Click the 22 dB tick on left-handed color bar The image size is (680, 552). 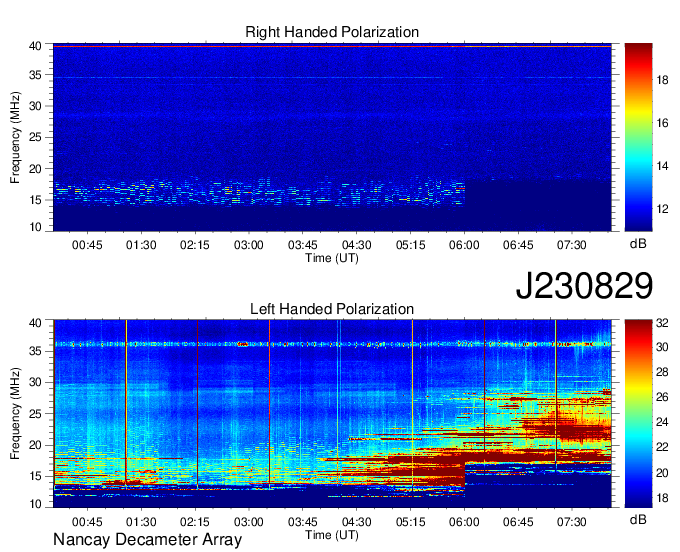coord(663,447)
